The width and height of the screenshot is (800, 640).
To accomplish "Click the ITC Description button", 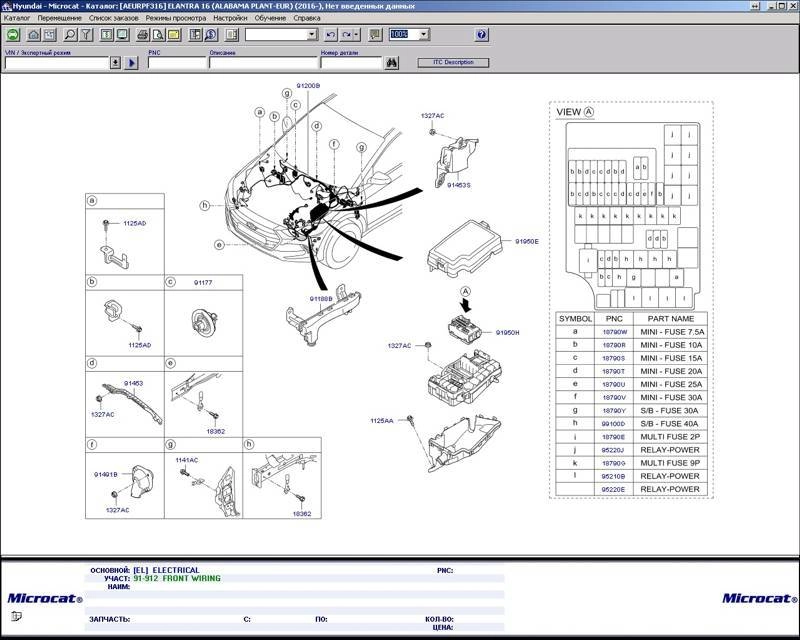I will (x=454, y=62).
